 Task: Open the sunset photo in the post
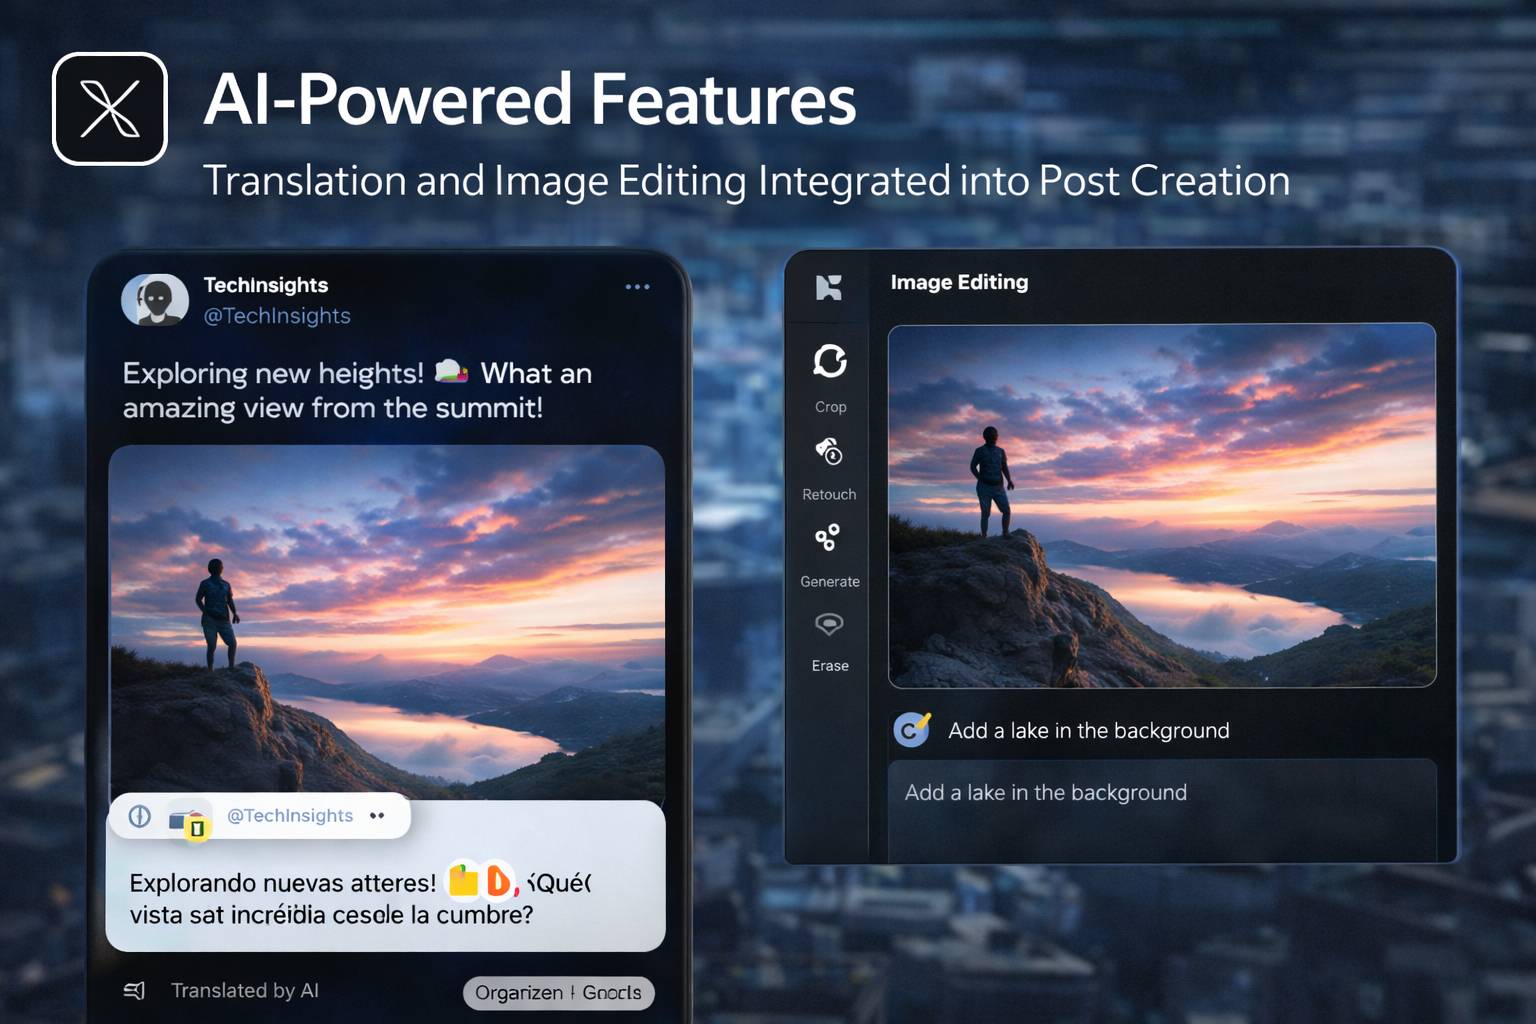point(386,620)
